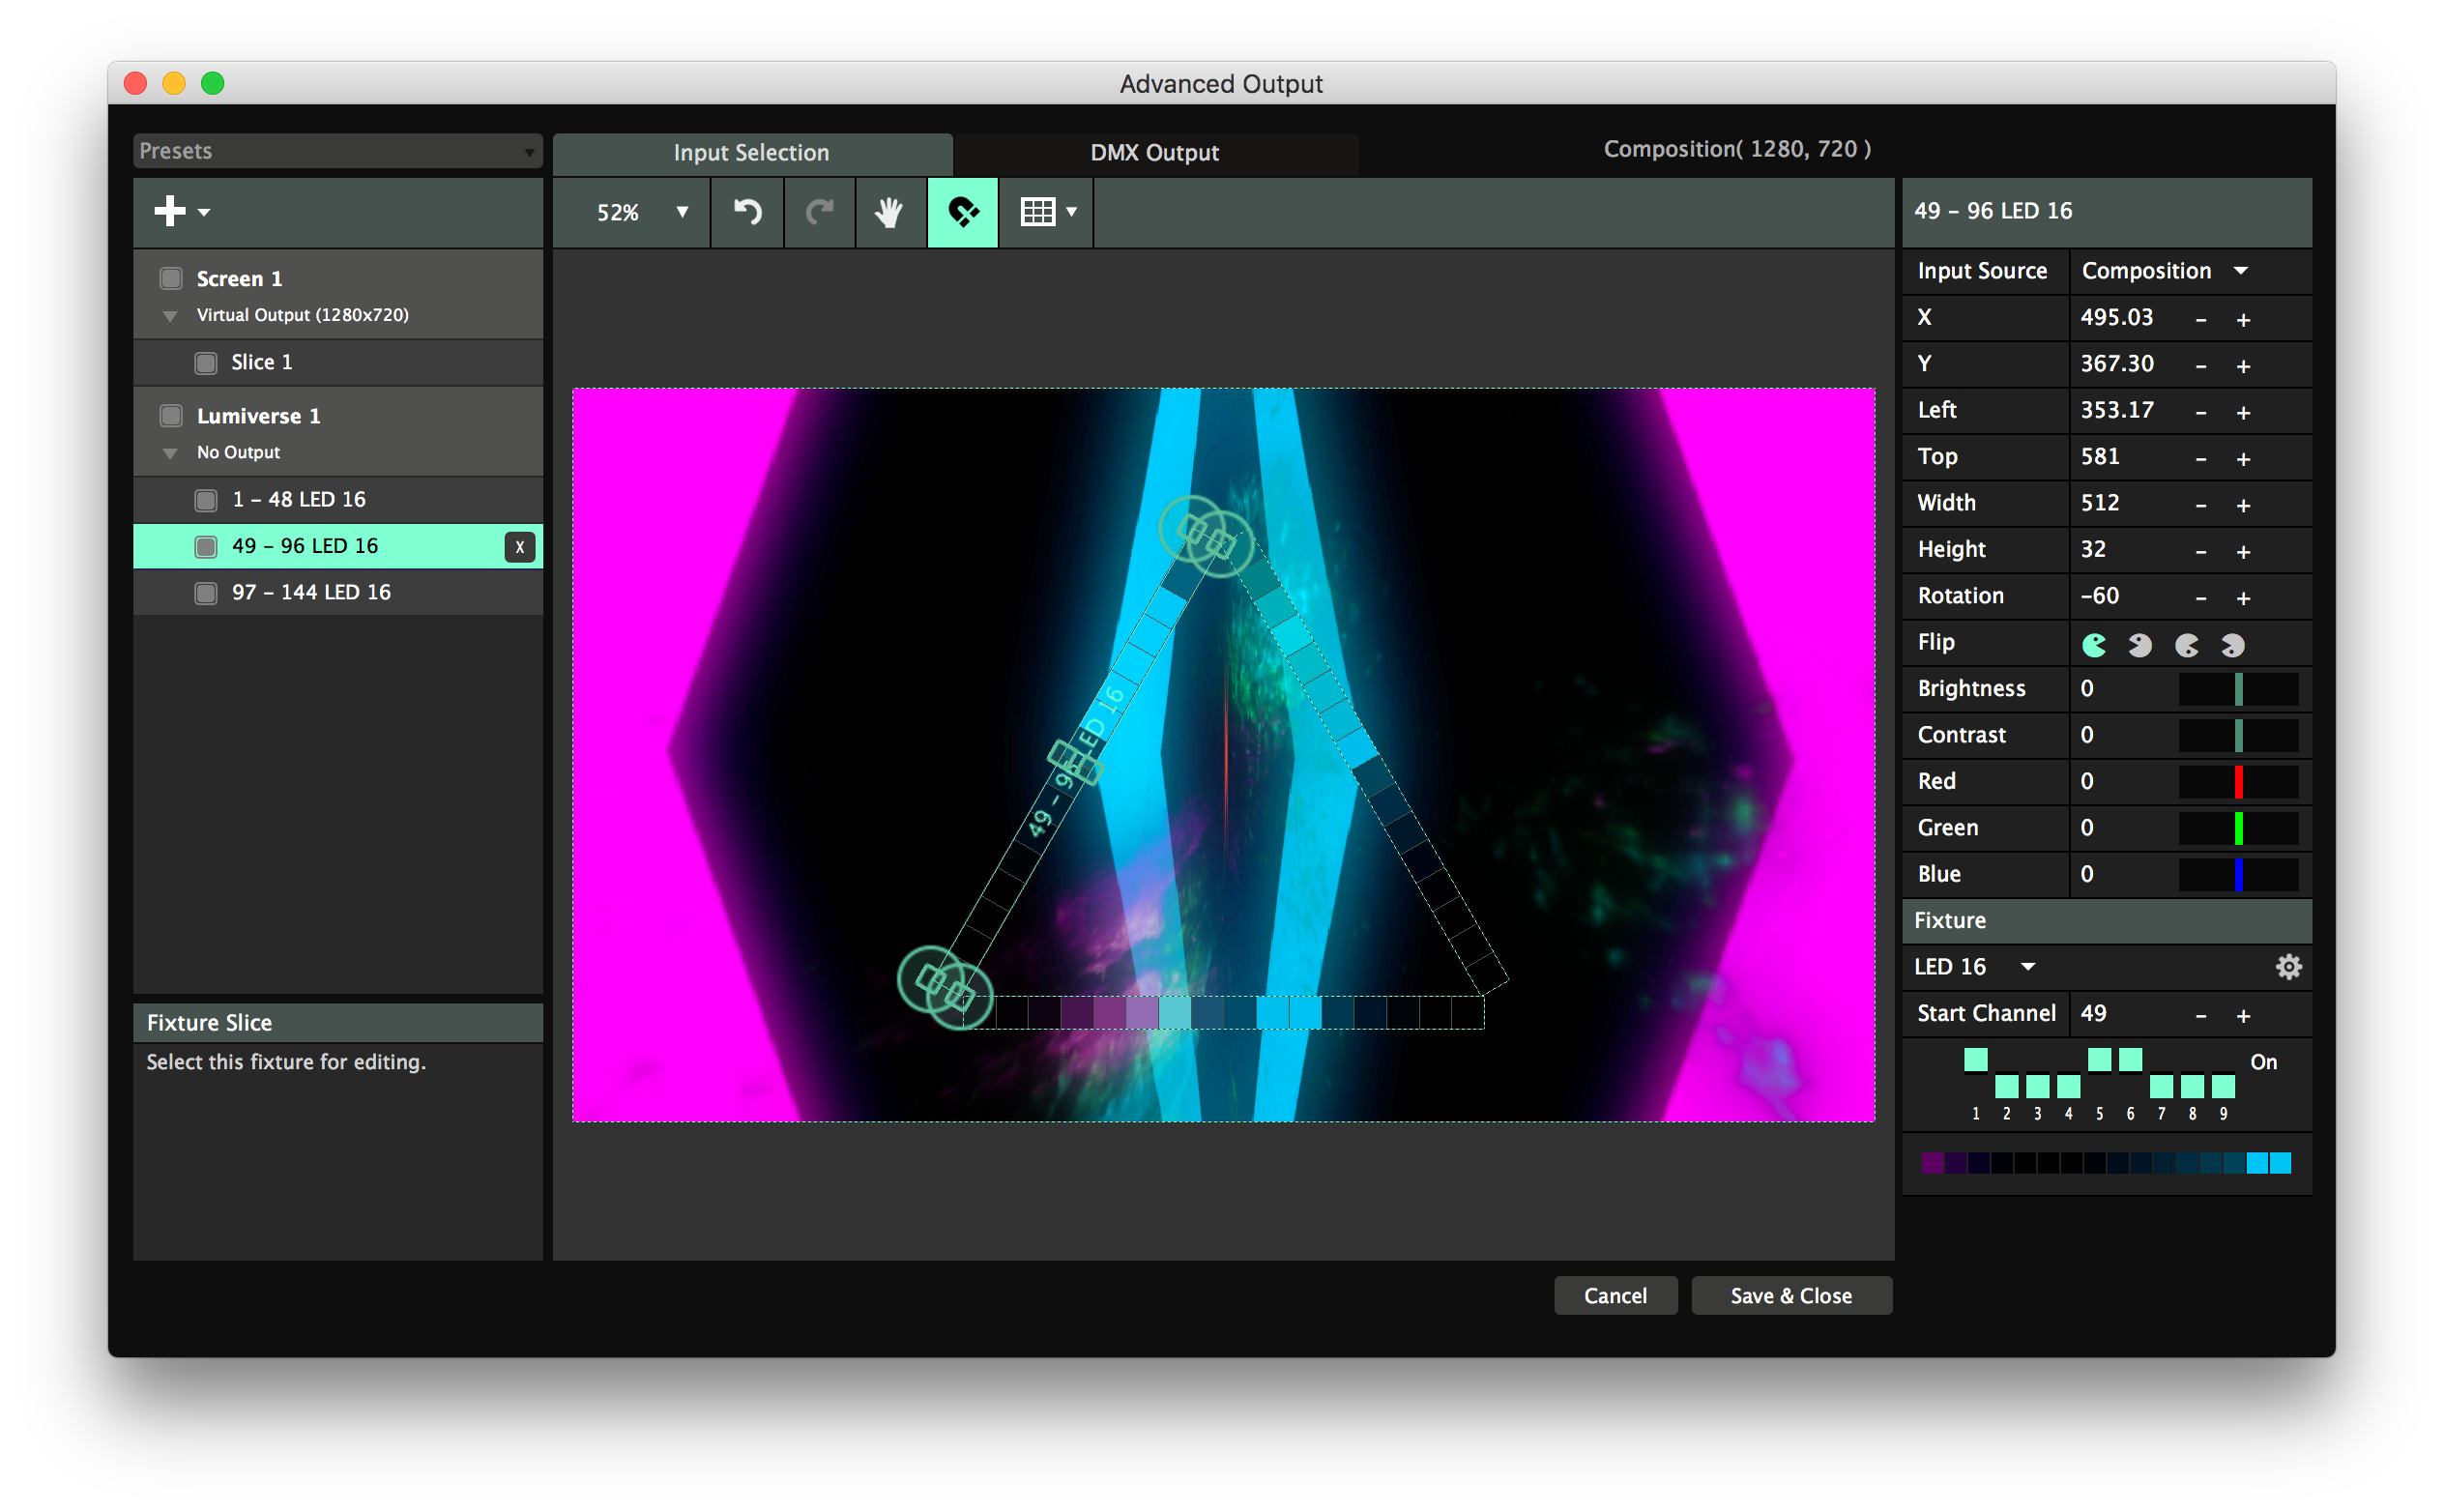Toggle checkbox for 97 – 144 LED 16
2444x1512 pixels.
coord(206,593)
